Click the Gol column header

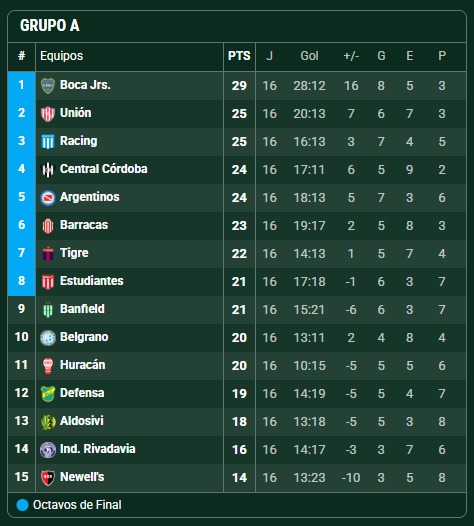pyautogui.click(x=309, y=56)
